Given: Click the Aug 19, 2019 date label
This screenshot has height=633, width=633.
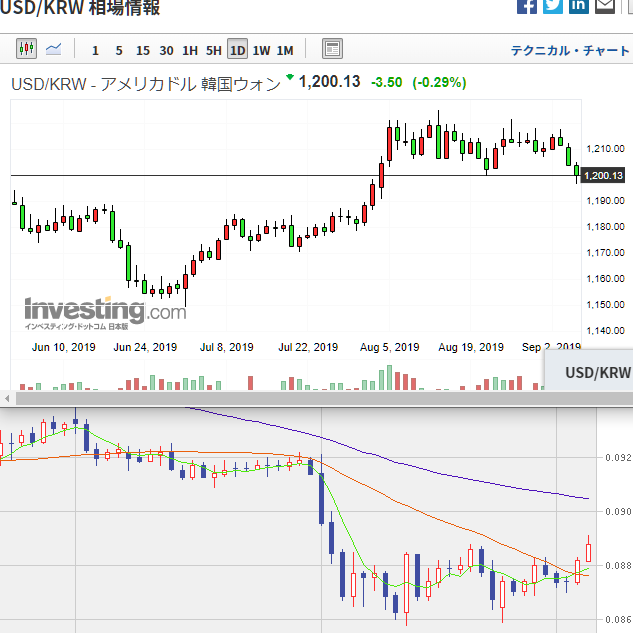Looking at the screenshot, I should 471,347.
